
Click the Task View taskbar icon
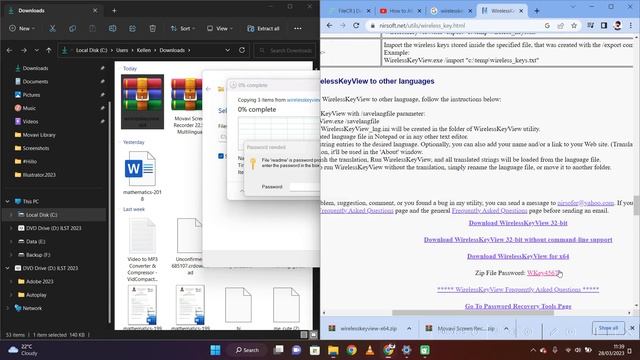tap(278, 350)
